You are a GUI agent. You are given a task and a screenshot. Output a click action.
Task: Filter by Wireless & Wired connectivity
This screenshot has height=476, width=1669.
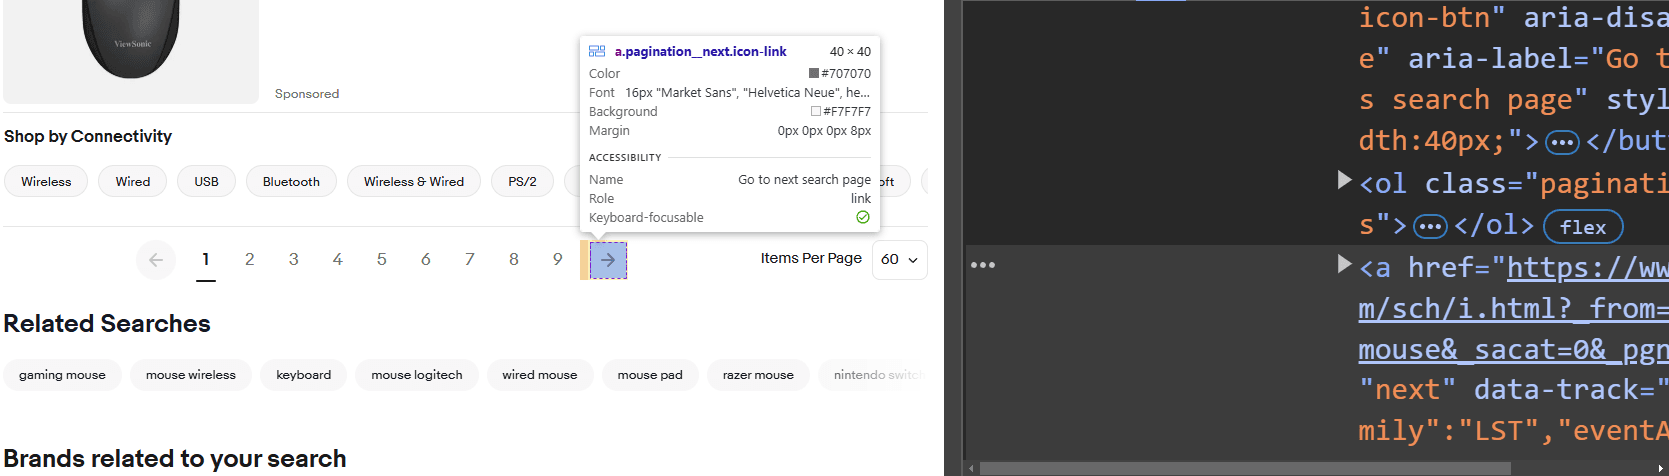point(414,181)
